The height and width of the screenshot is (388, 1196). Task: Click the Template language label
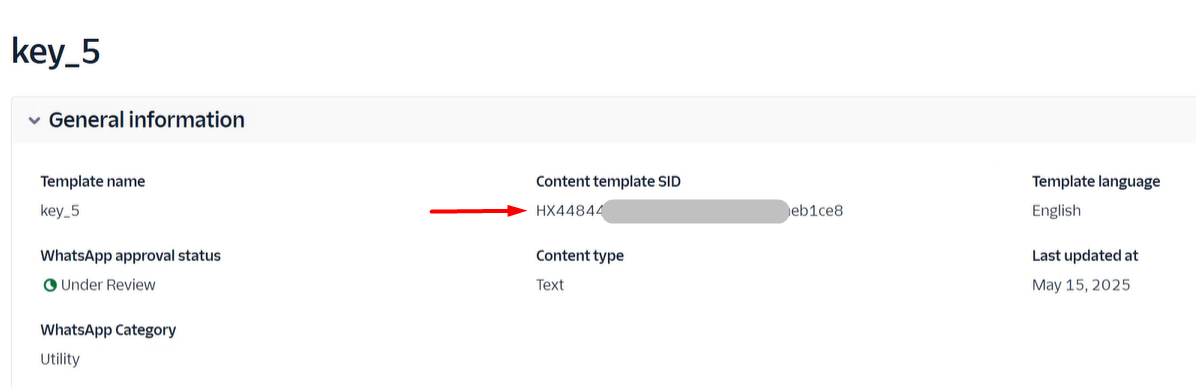click(x=1096, y=181)
